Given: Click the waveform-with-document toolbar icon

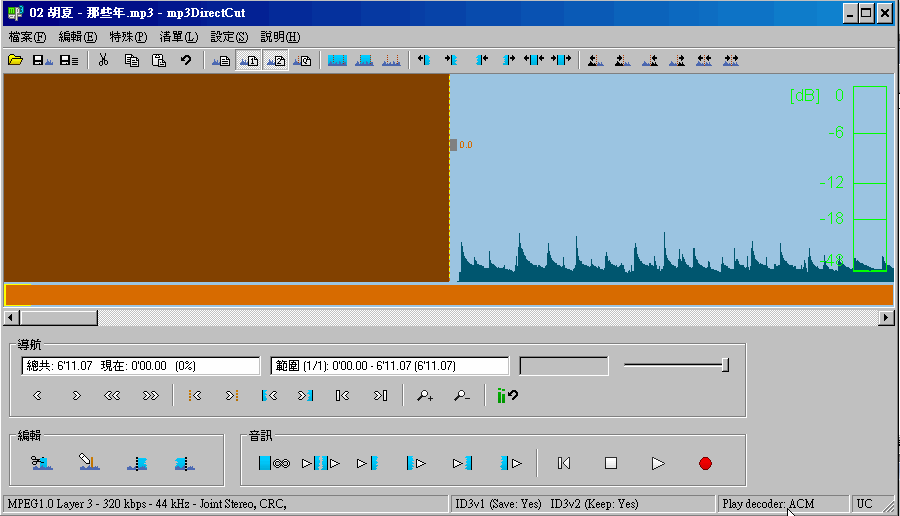Looking at the screenshot, I should [221, 60].
